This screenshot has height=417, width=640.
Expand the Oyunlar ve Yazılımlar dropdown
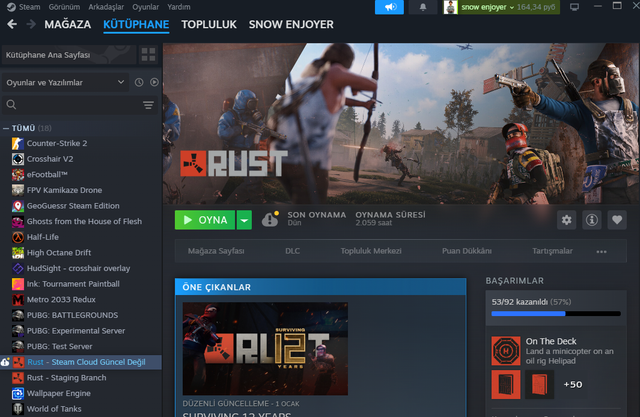(x=65, y=82)
